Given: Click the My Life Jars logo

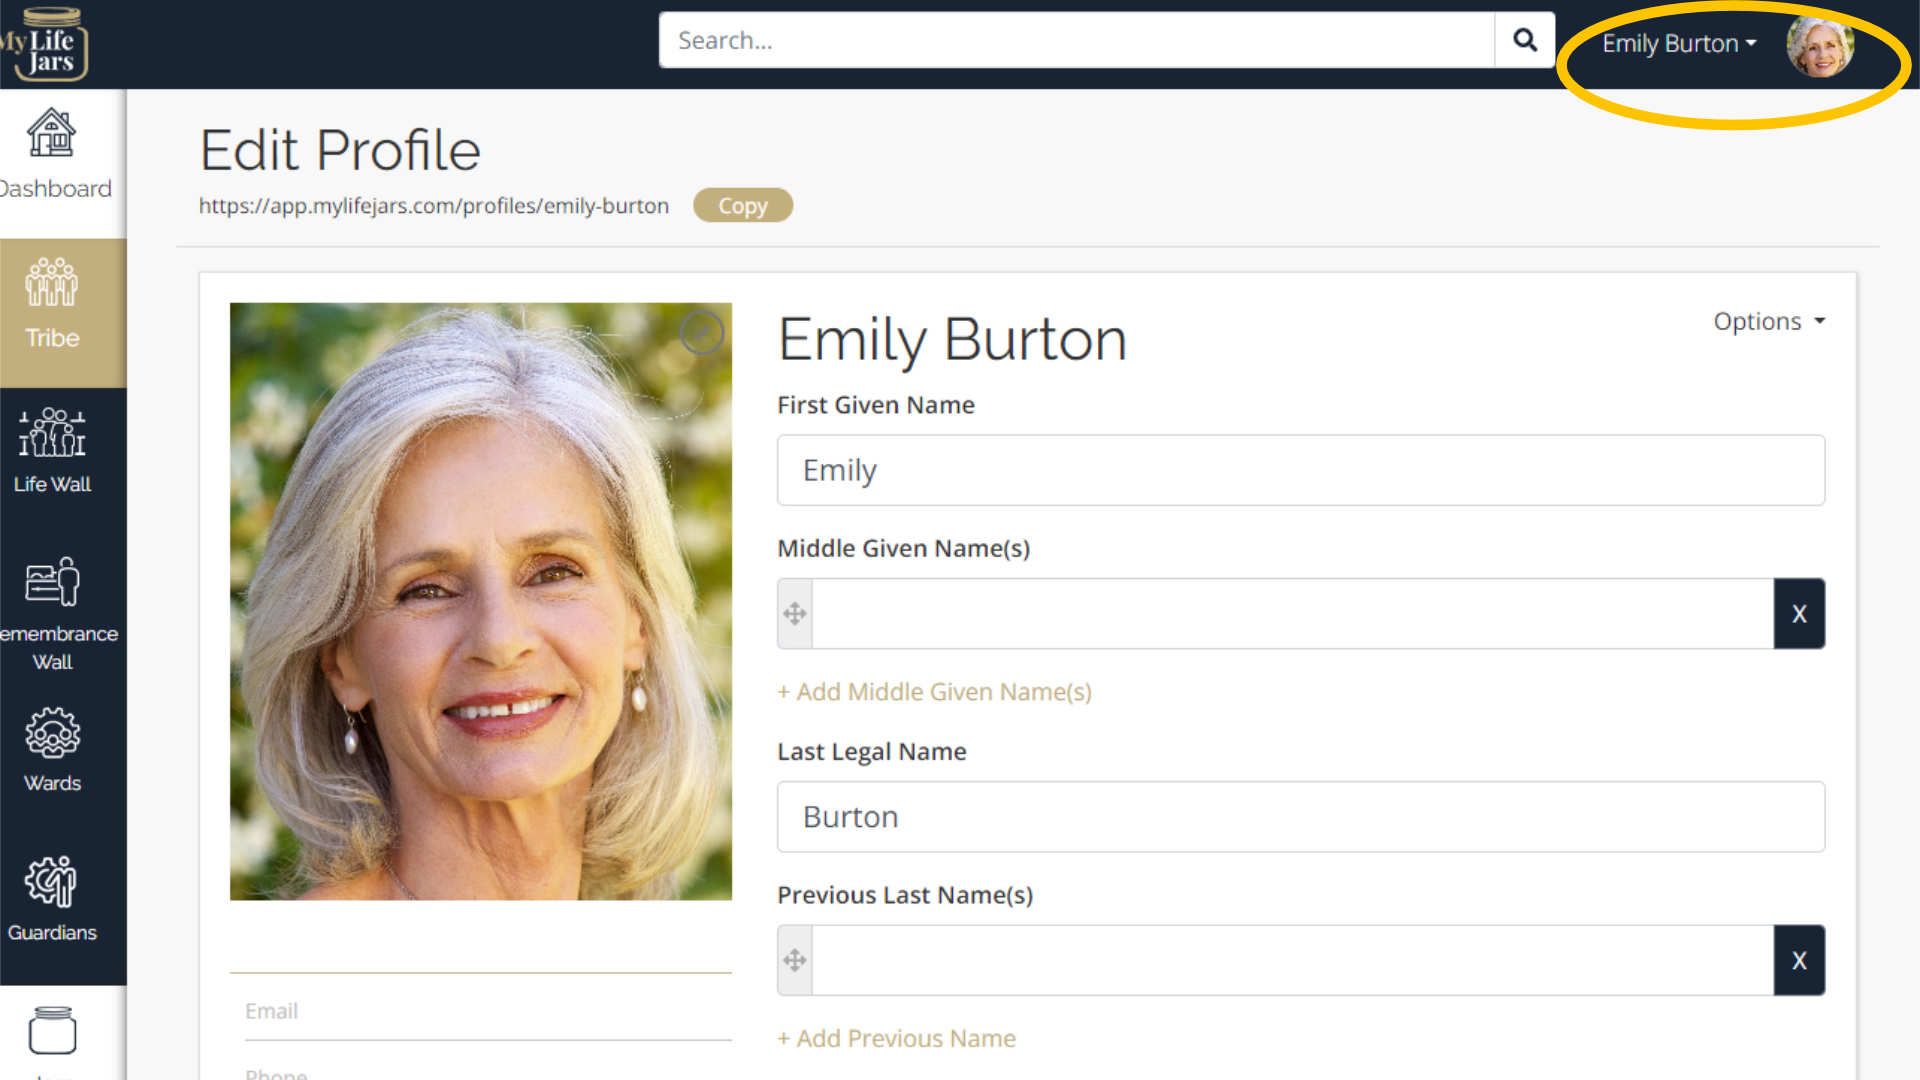Looking at the screenshot, I should 45,44.
